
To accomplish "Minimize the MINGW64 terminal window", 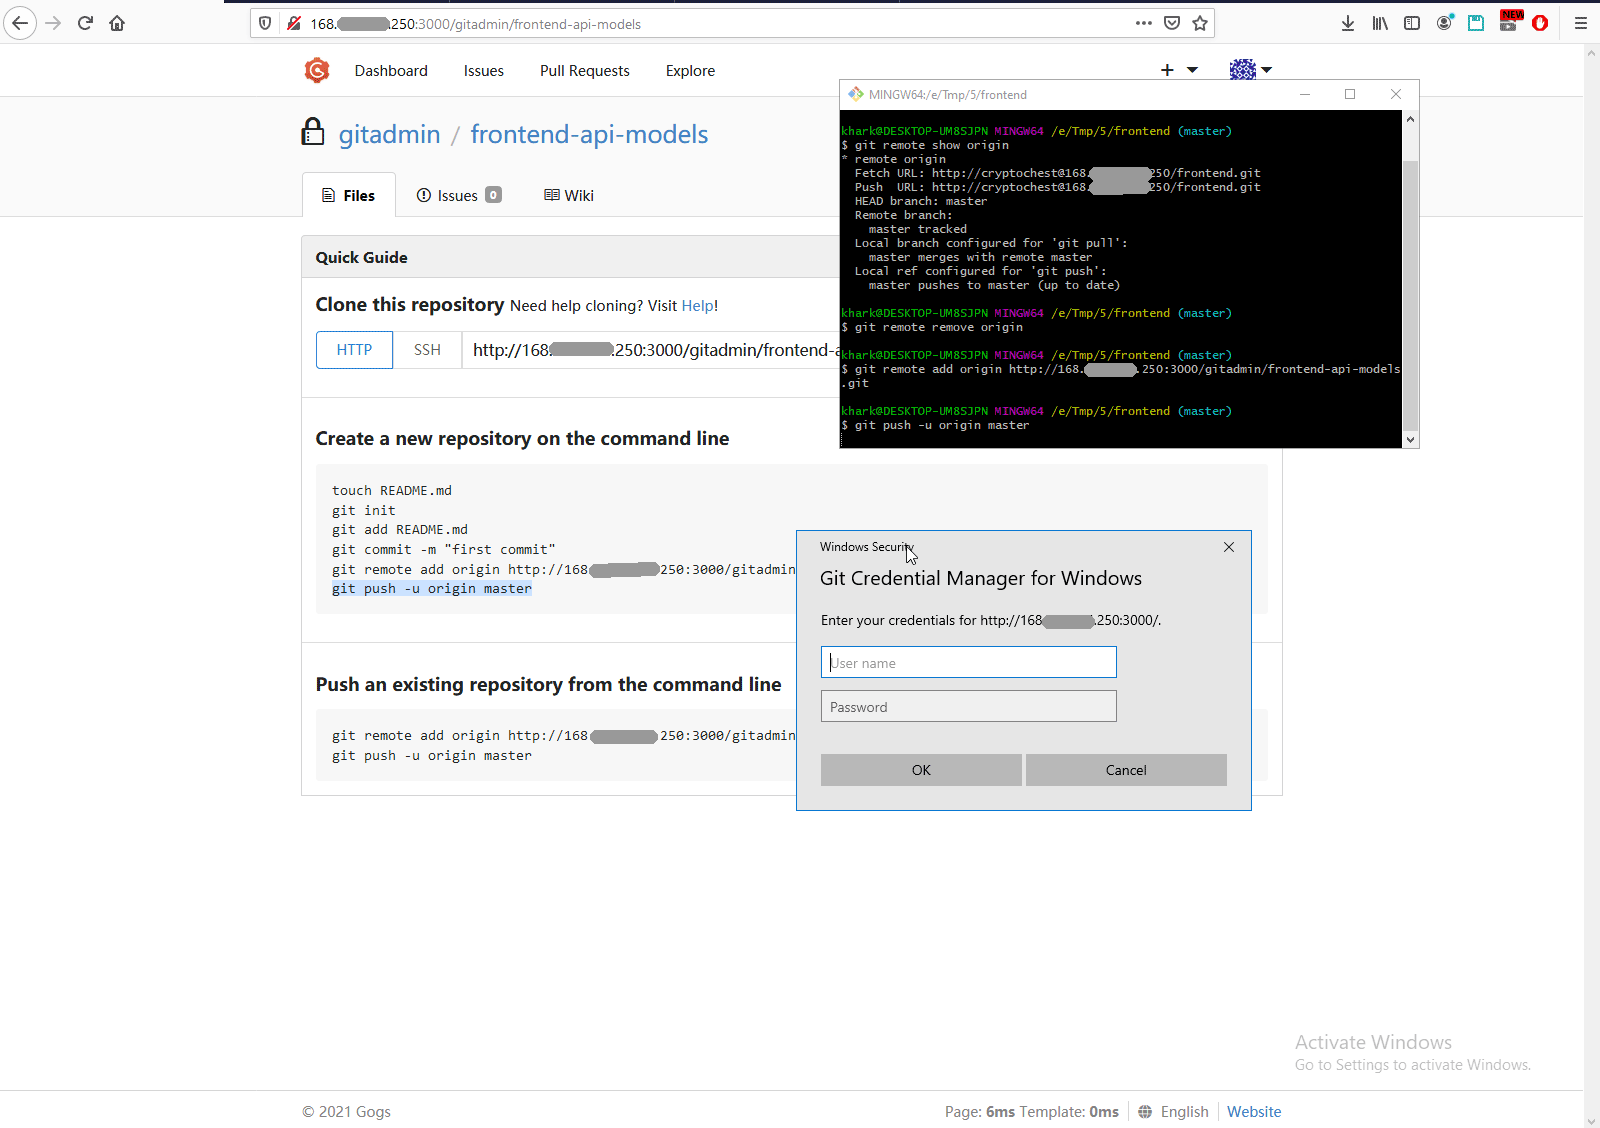I will [1305, 94].
